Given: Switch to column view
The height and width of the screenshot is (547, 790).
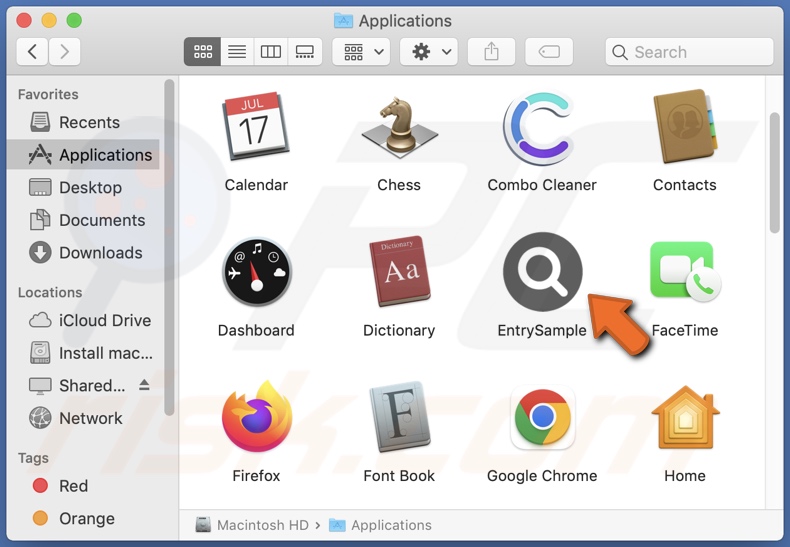Looking at the screenshot, I should (271, 51).
